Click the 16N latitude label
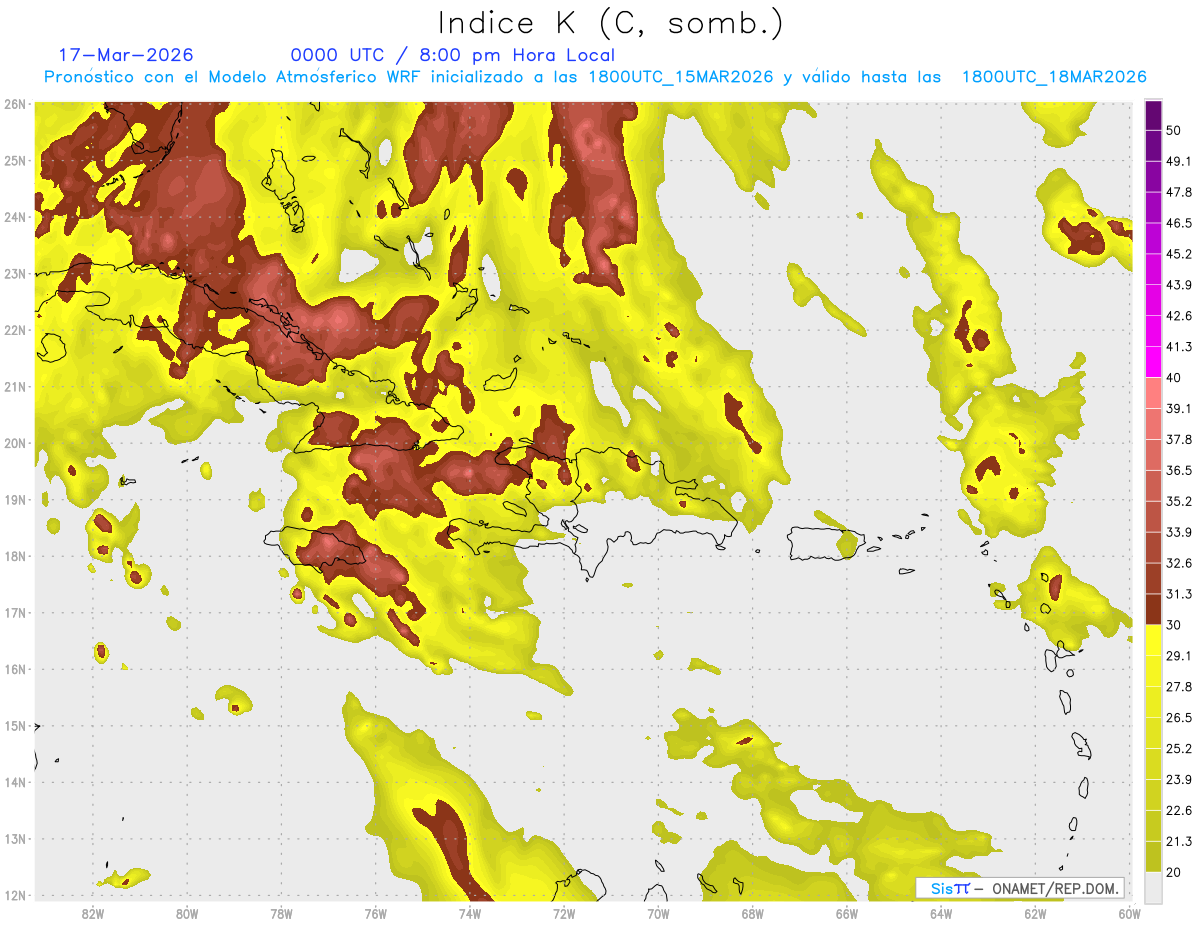 [x=15, y=669]
